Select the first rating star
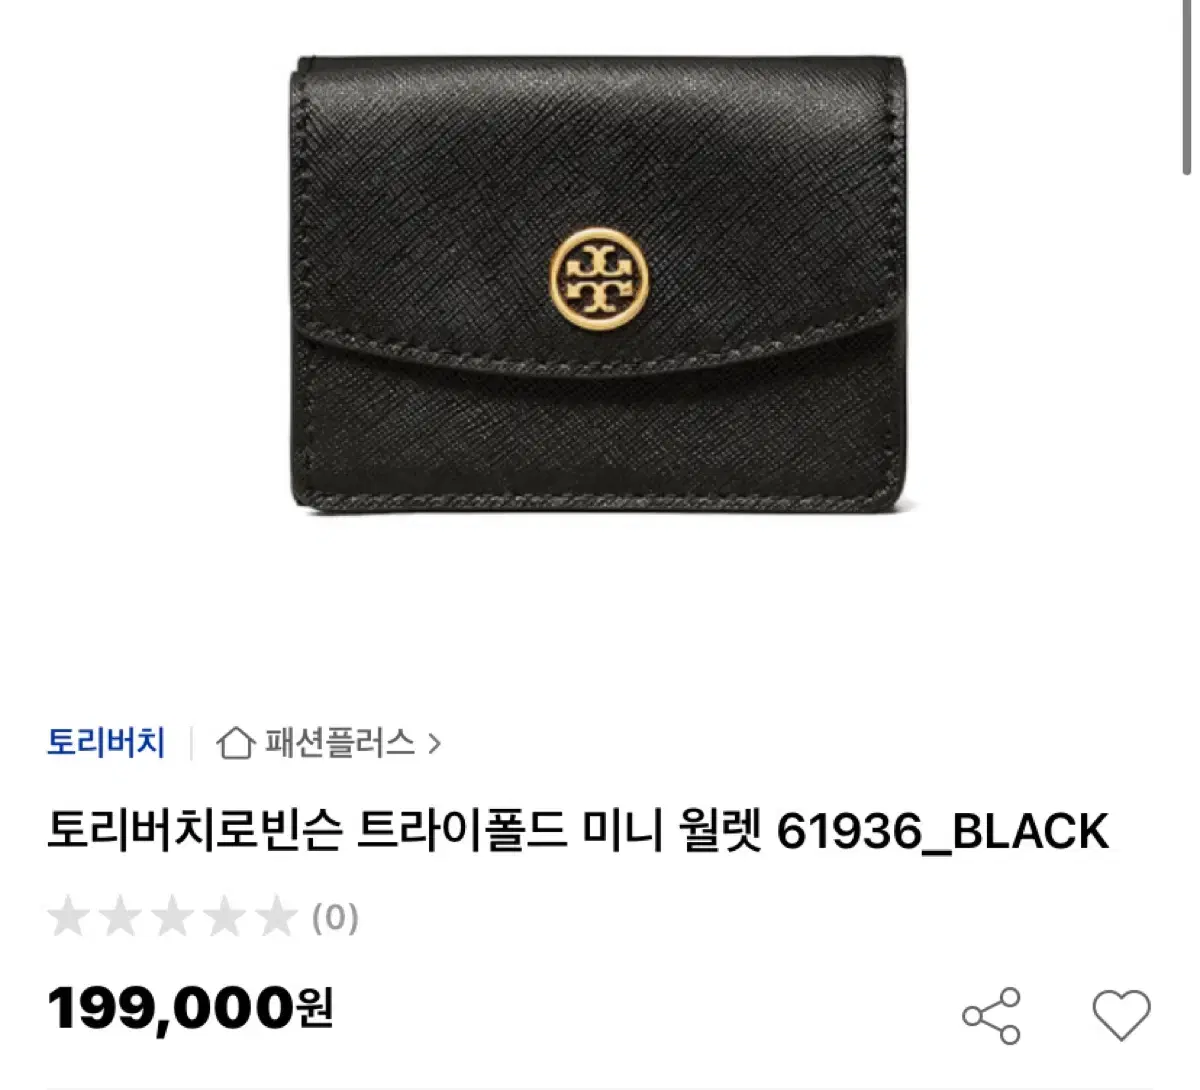 click(68, 917)
